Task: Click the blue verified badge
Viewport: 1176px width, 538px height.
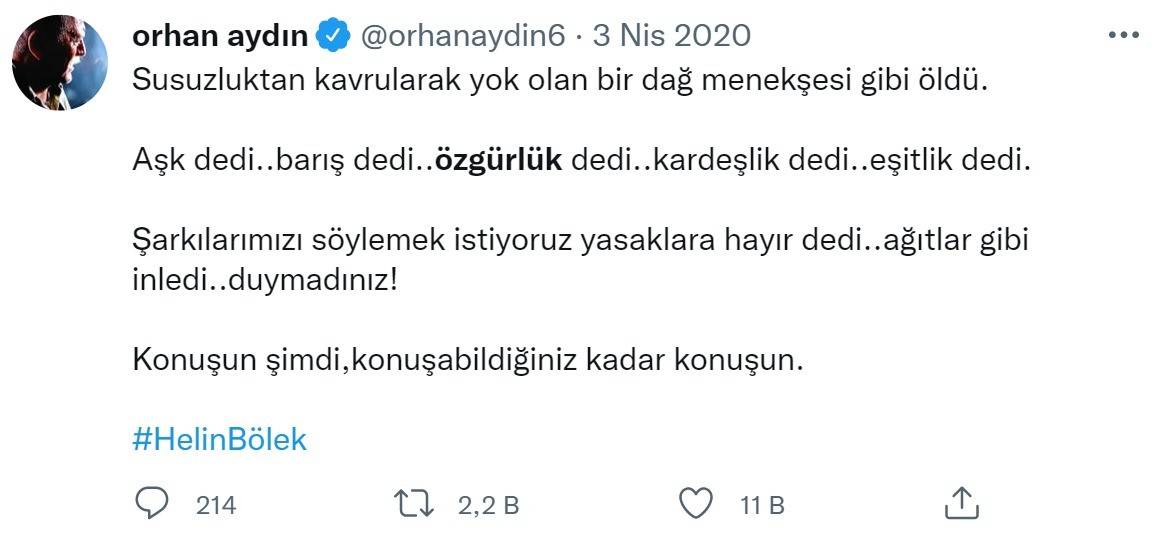Action: 333,37
